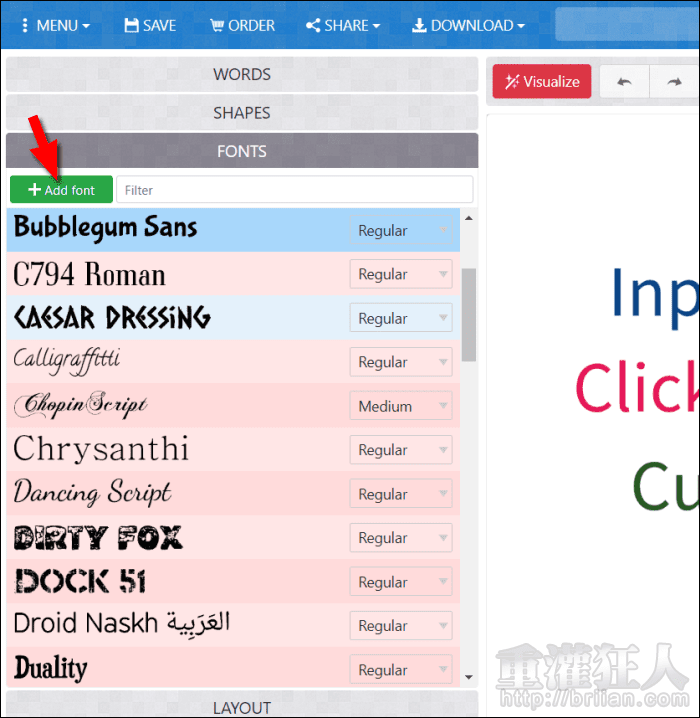700x718 pixels.
Task: Open Dancing Script style dropdown
Action: [401, 494]
